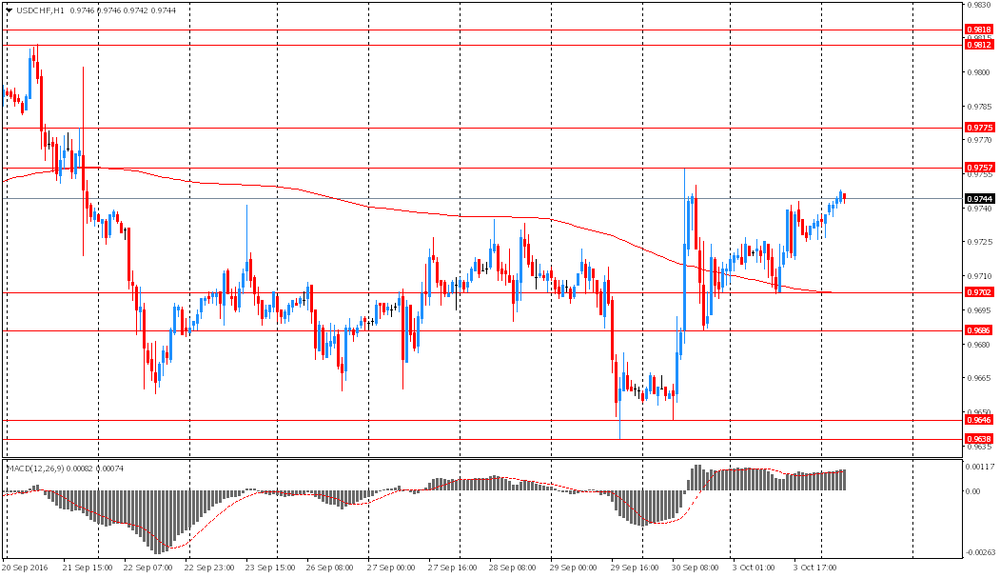Click the current price 0.9744 label
The height and width of the screenshot is (578, 1000).
979,199
